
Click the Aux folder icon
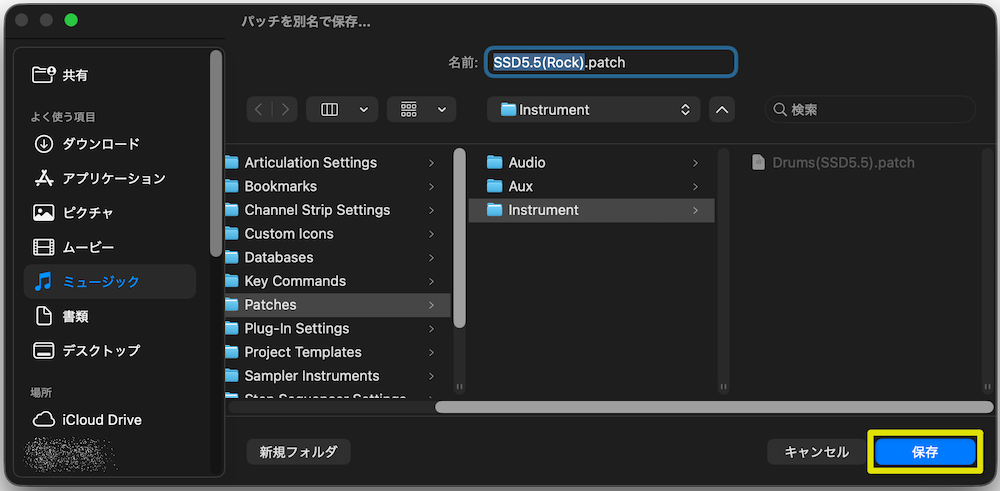(494, 186)
